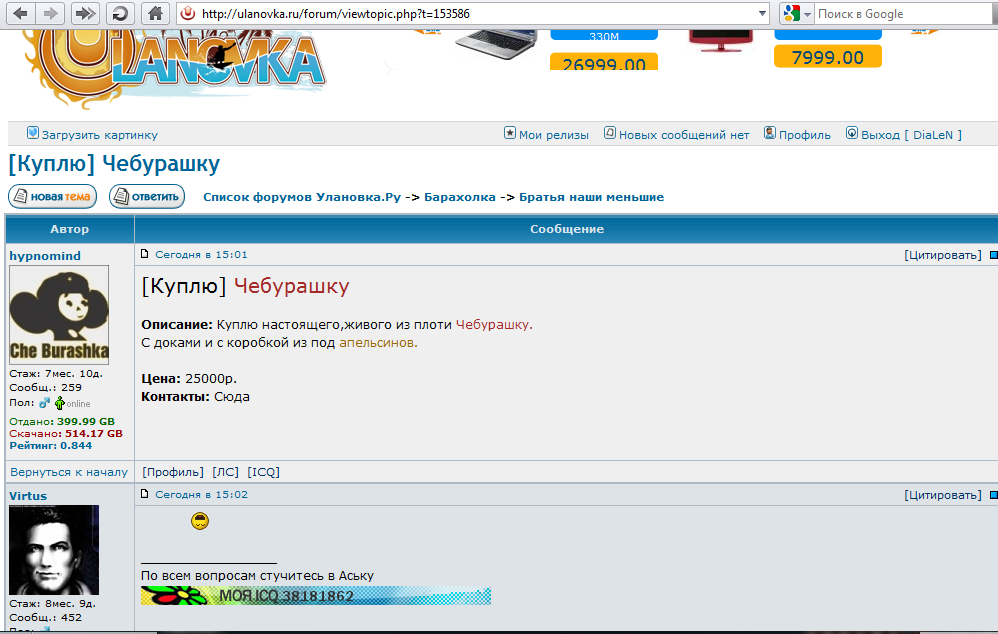The image size is (998, 634).
Task: Click Выход to log out DiaLeN
Action: pos(882,132)
